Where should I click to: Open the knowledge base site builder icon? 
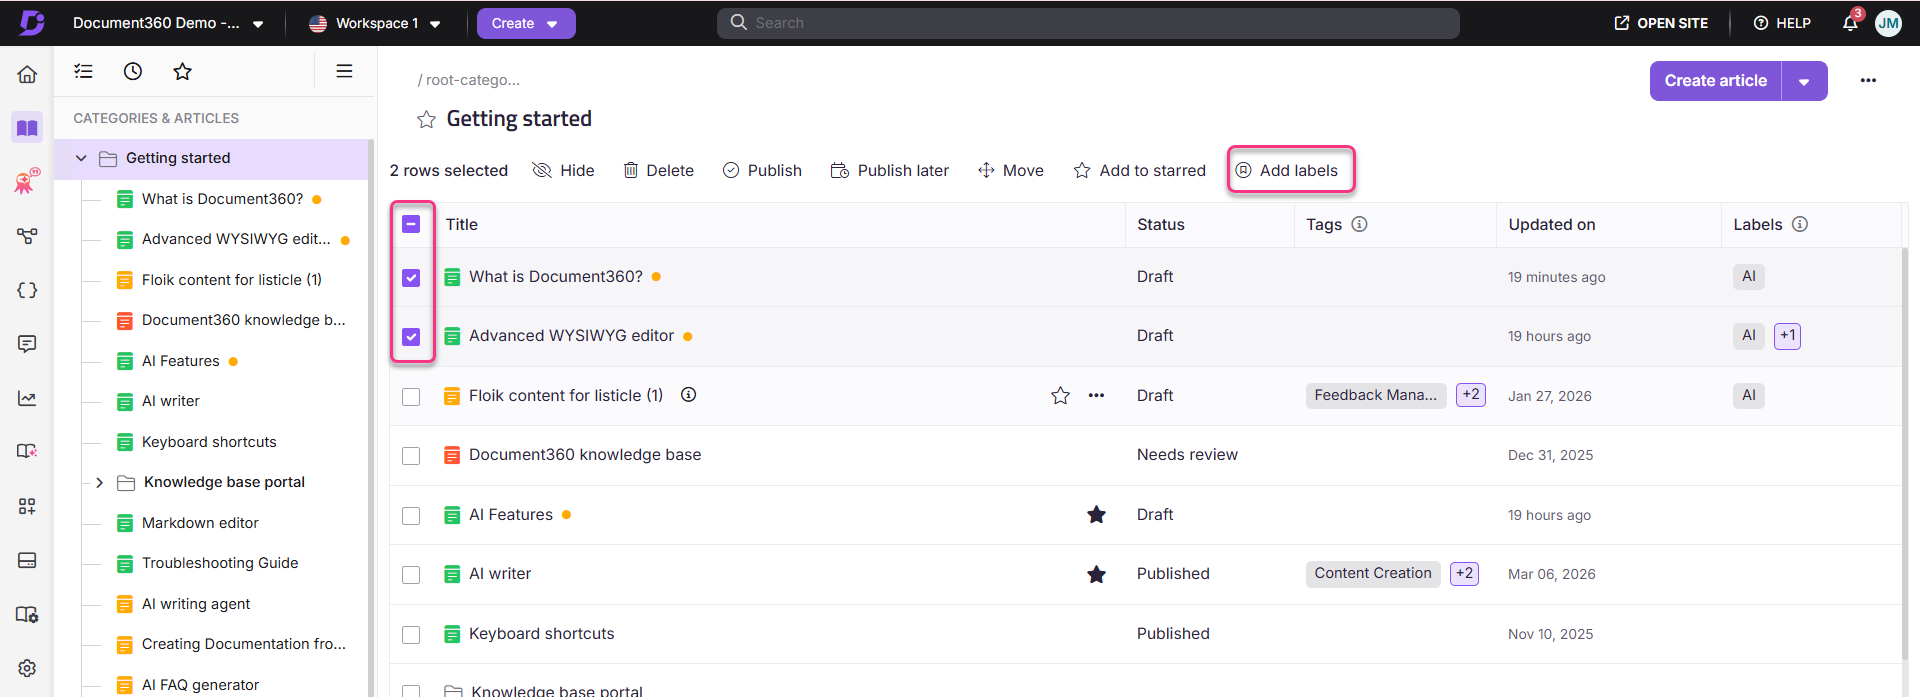pyautogui.click(x=27, y=451)
